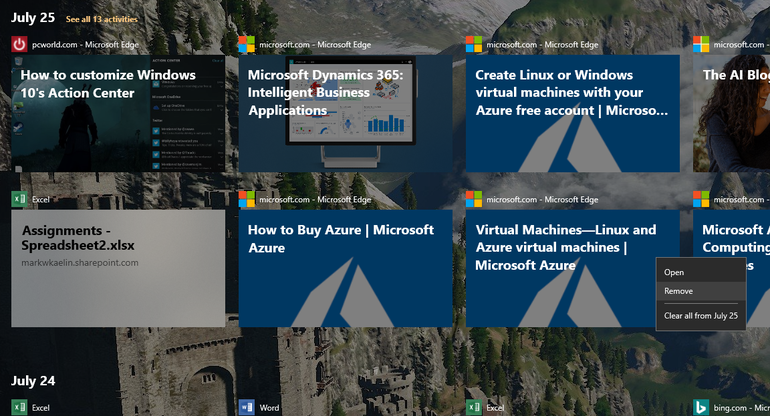Screen dimensions: 770x416
Task: Click Microsoft logo above How to Buy Azure
Action: coord(247,199)
